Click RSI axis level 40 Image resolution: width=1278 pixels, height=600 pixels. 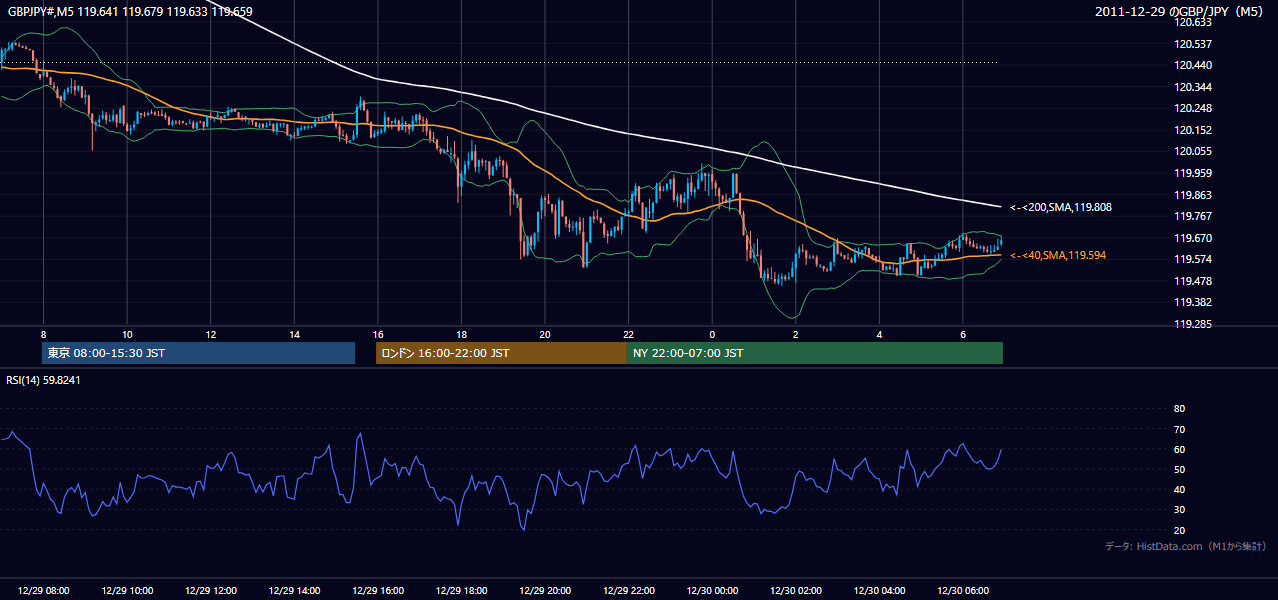pos(1179,489)
